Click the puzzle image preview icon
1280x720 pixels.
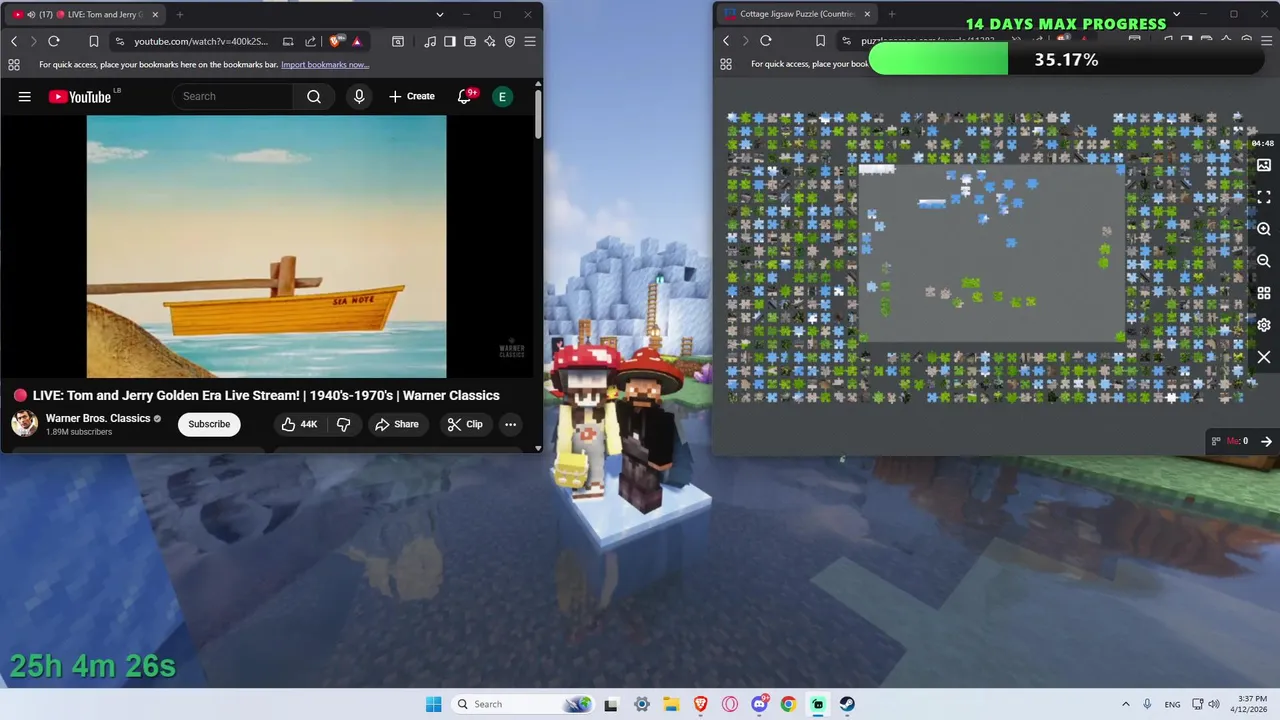pyautogui.click(x=1264, y=165)
